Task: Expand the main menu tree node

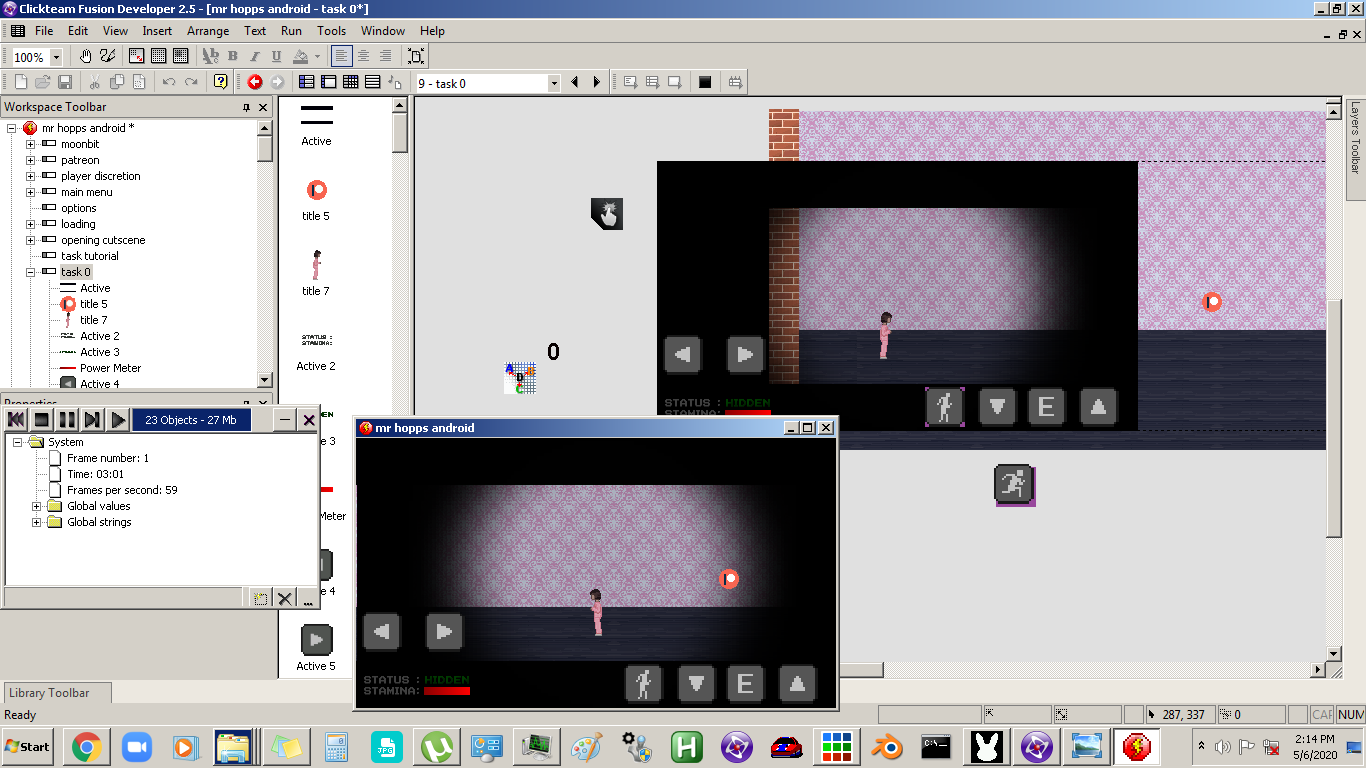Action: pyautogui.click(x=30, y=192)
